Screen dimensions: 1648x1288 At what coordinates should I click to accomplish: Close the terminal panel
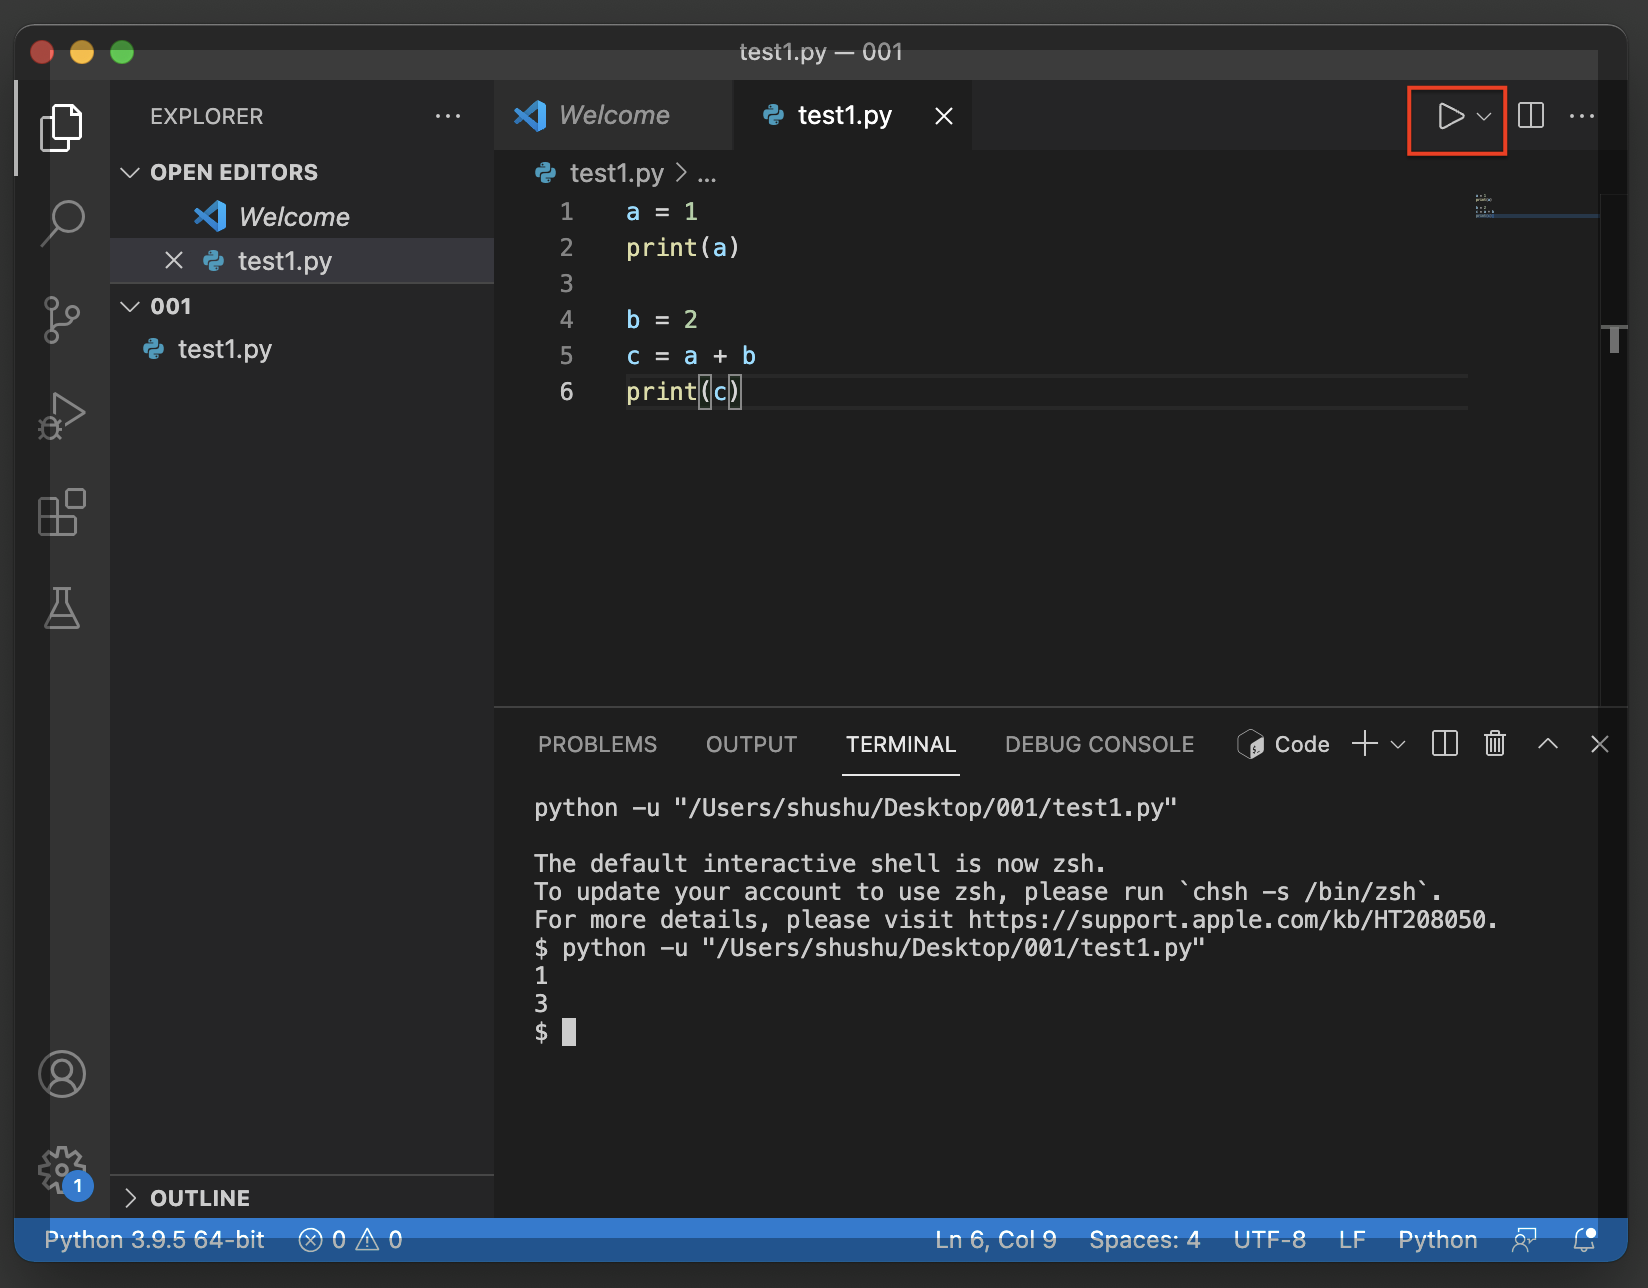[1599, 743]
